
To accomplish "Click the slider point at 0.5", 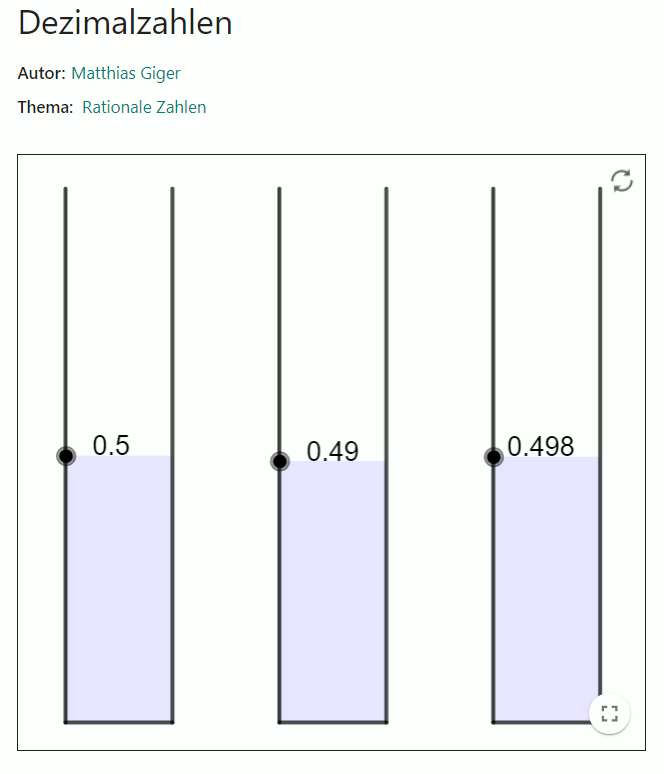I will point(66,456).
